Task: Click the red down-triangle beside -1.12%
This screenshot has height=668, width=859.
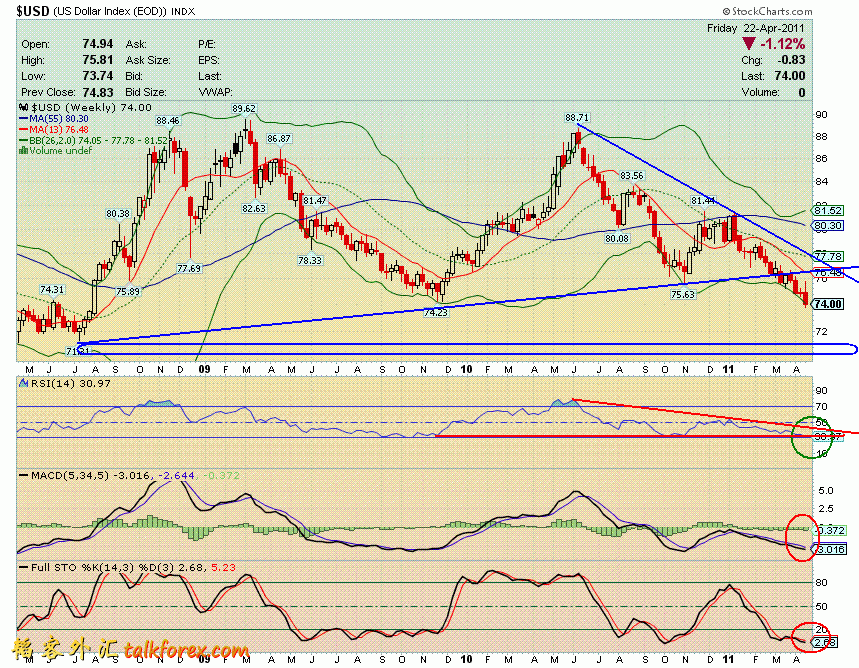Action: [x=748, y=44]
